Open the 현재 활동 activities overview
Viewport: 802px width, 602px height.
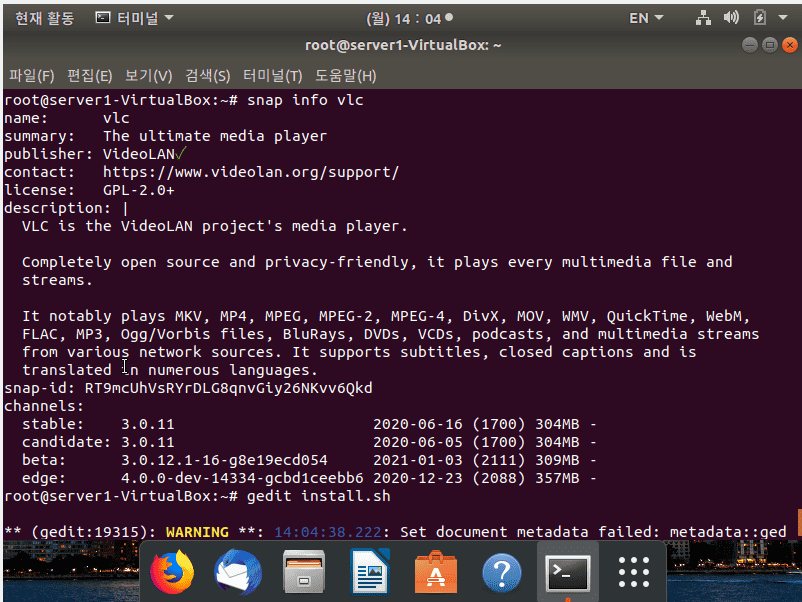pyautogui.click(x=44, y=18)
